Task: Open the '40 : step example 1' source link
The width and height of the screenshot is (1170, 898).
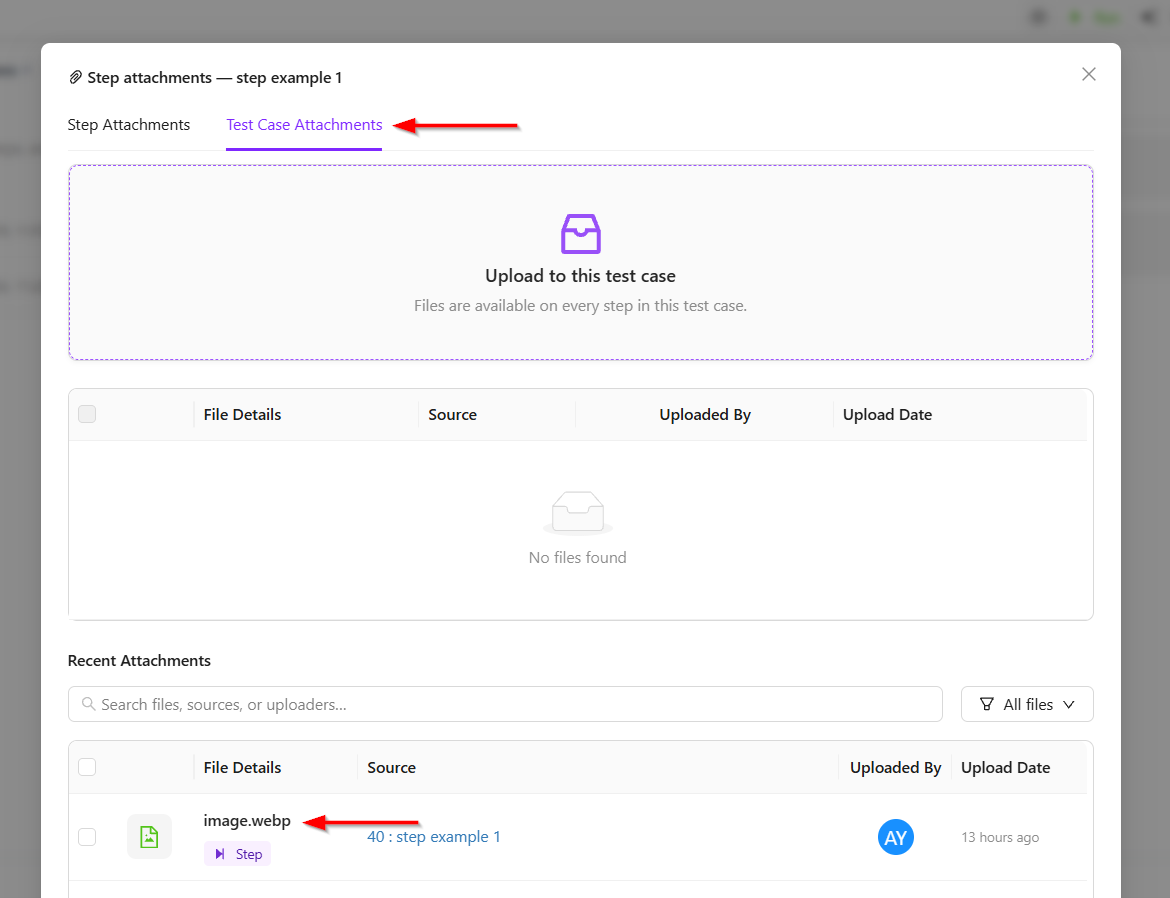Action: point(434,837)
